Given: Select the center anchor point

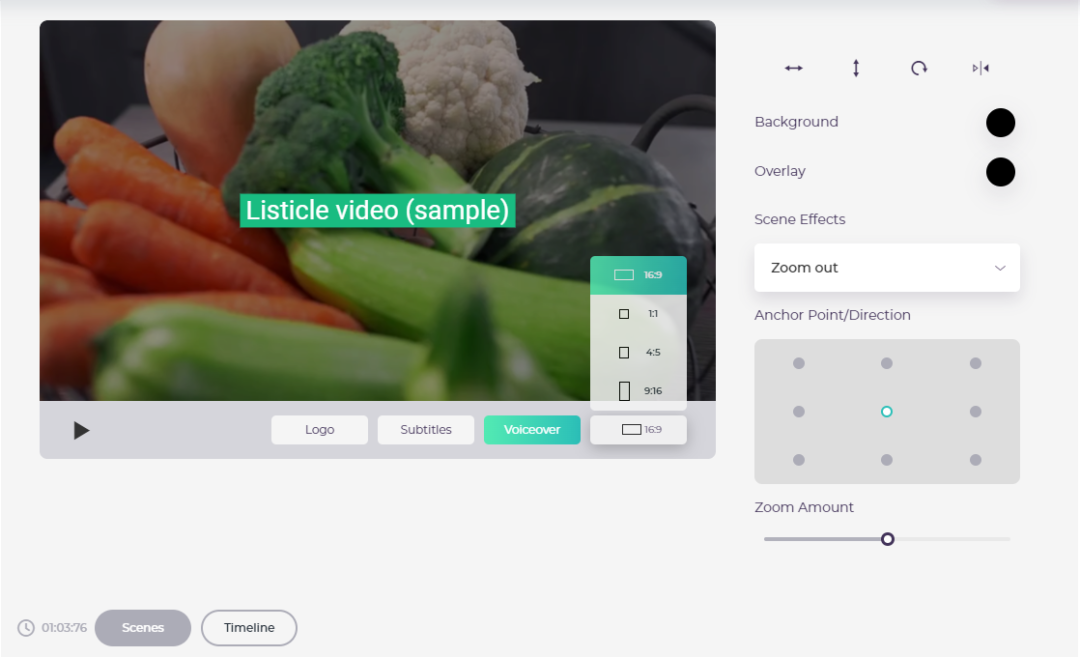Looking at the screenshot, I should click(887, 412).
